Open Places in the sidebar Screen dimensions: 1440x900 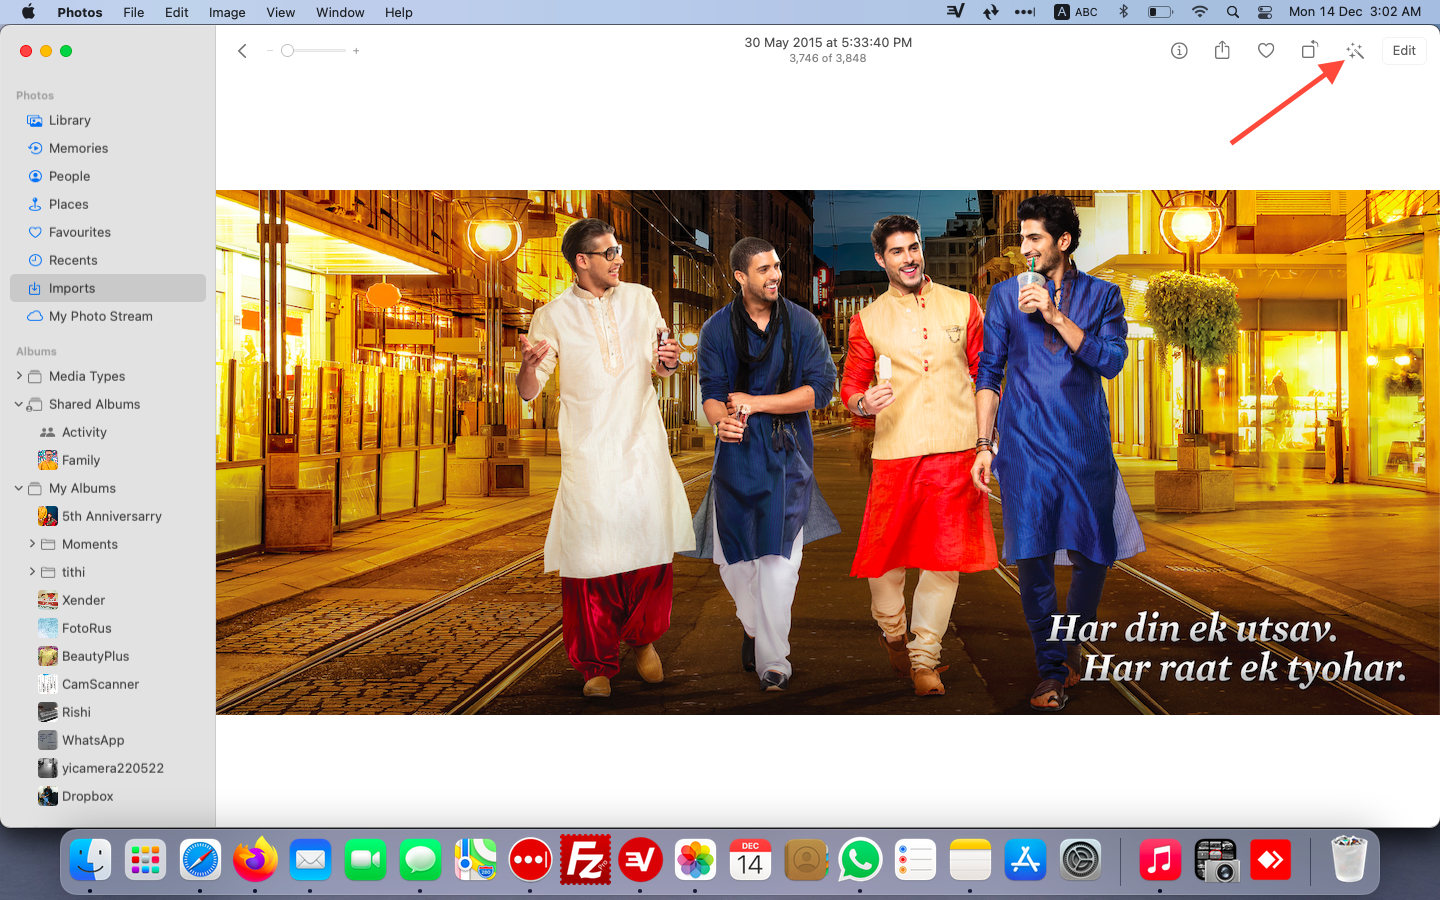click(x=108, y=204)
